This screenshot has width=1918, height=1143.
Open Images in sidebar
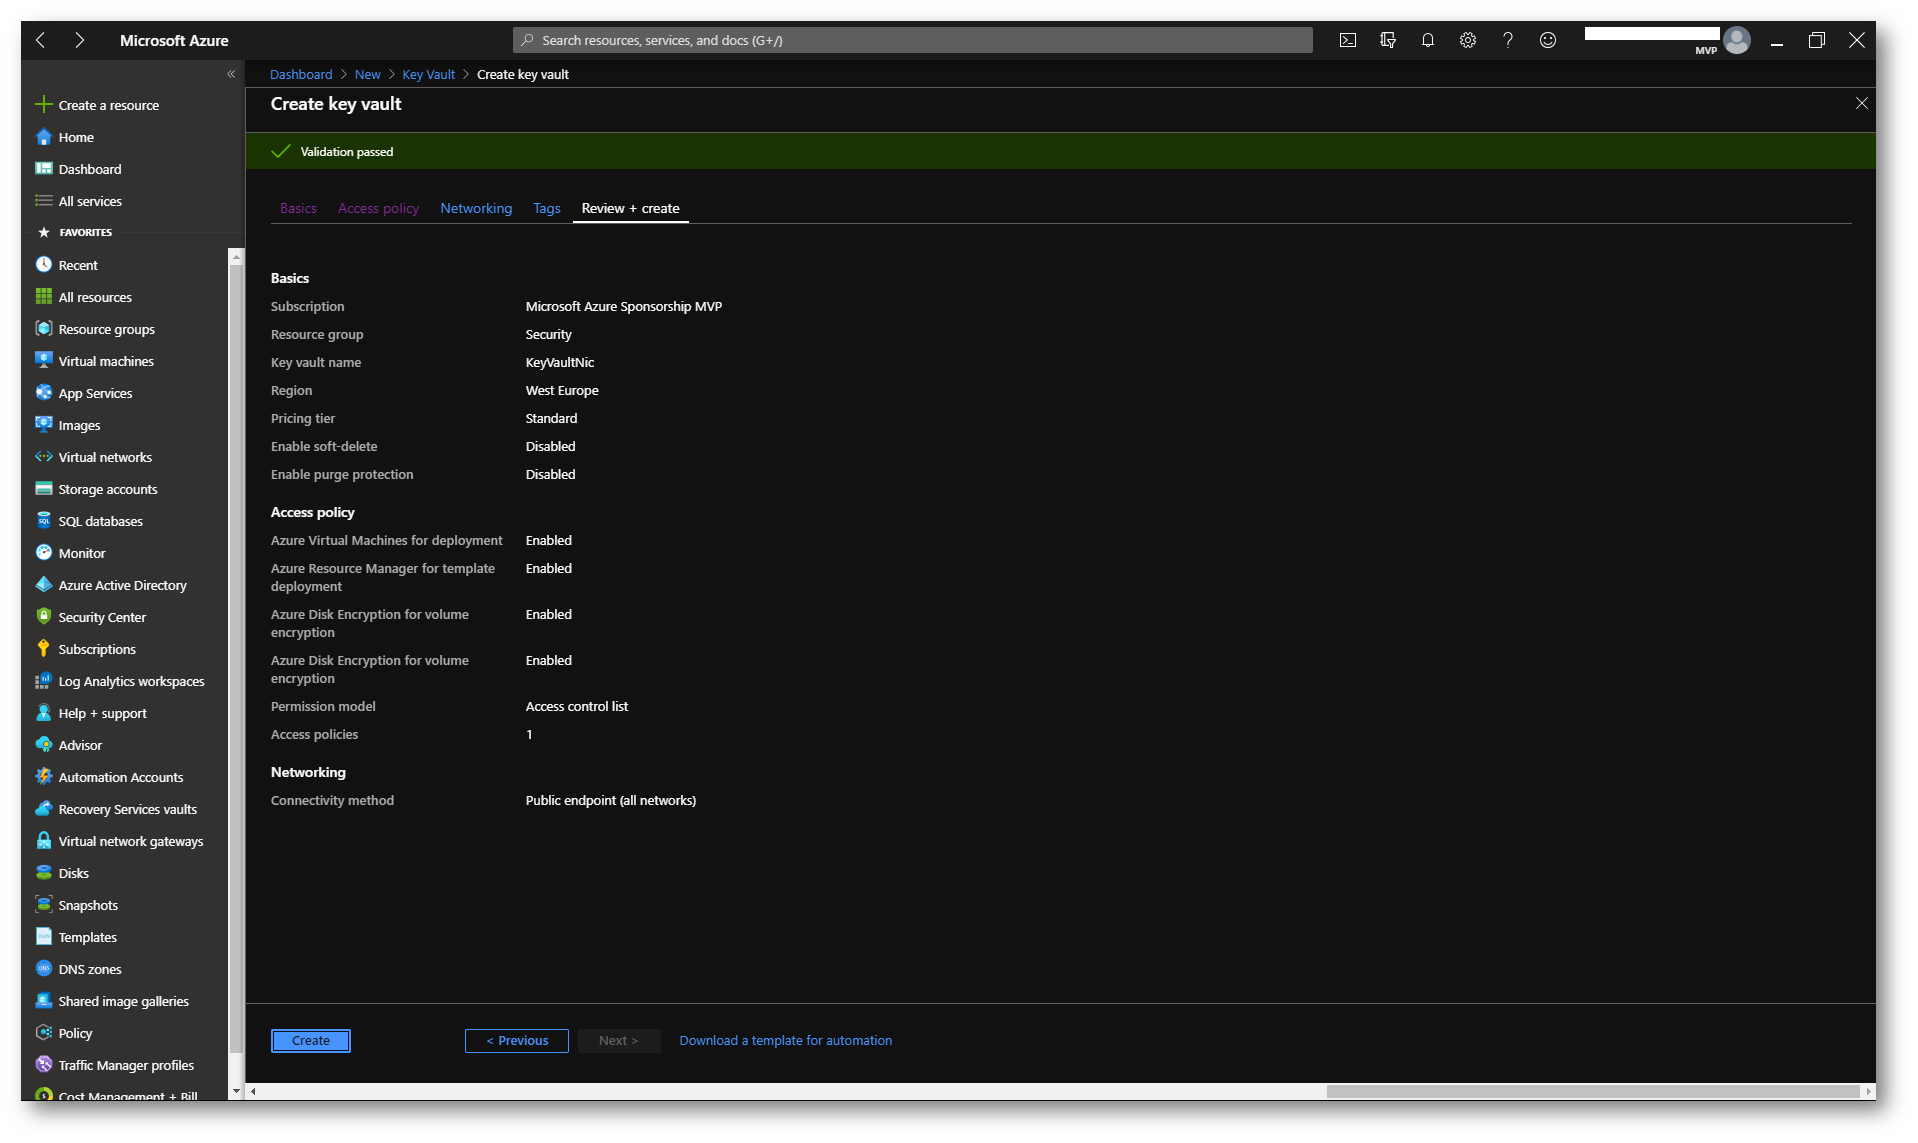coord(79,425)
